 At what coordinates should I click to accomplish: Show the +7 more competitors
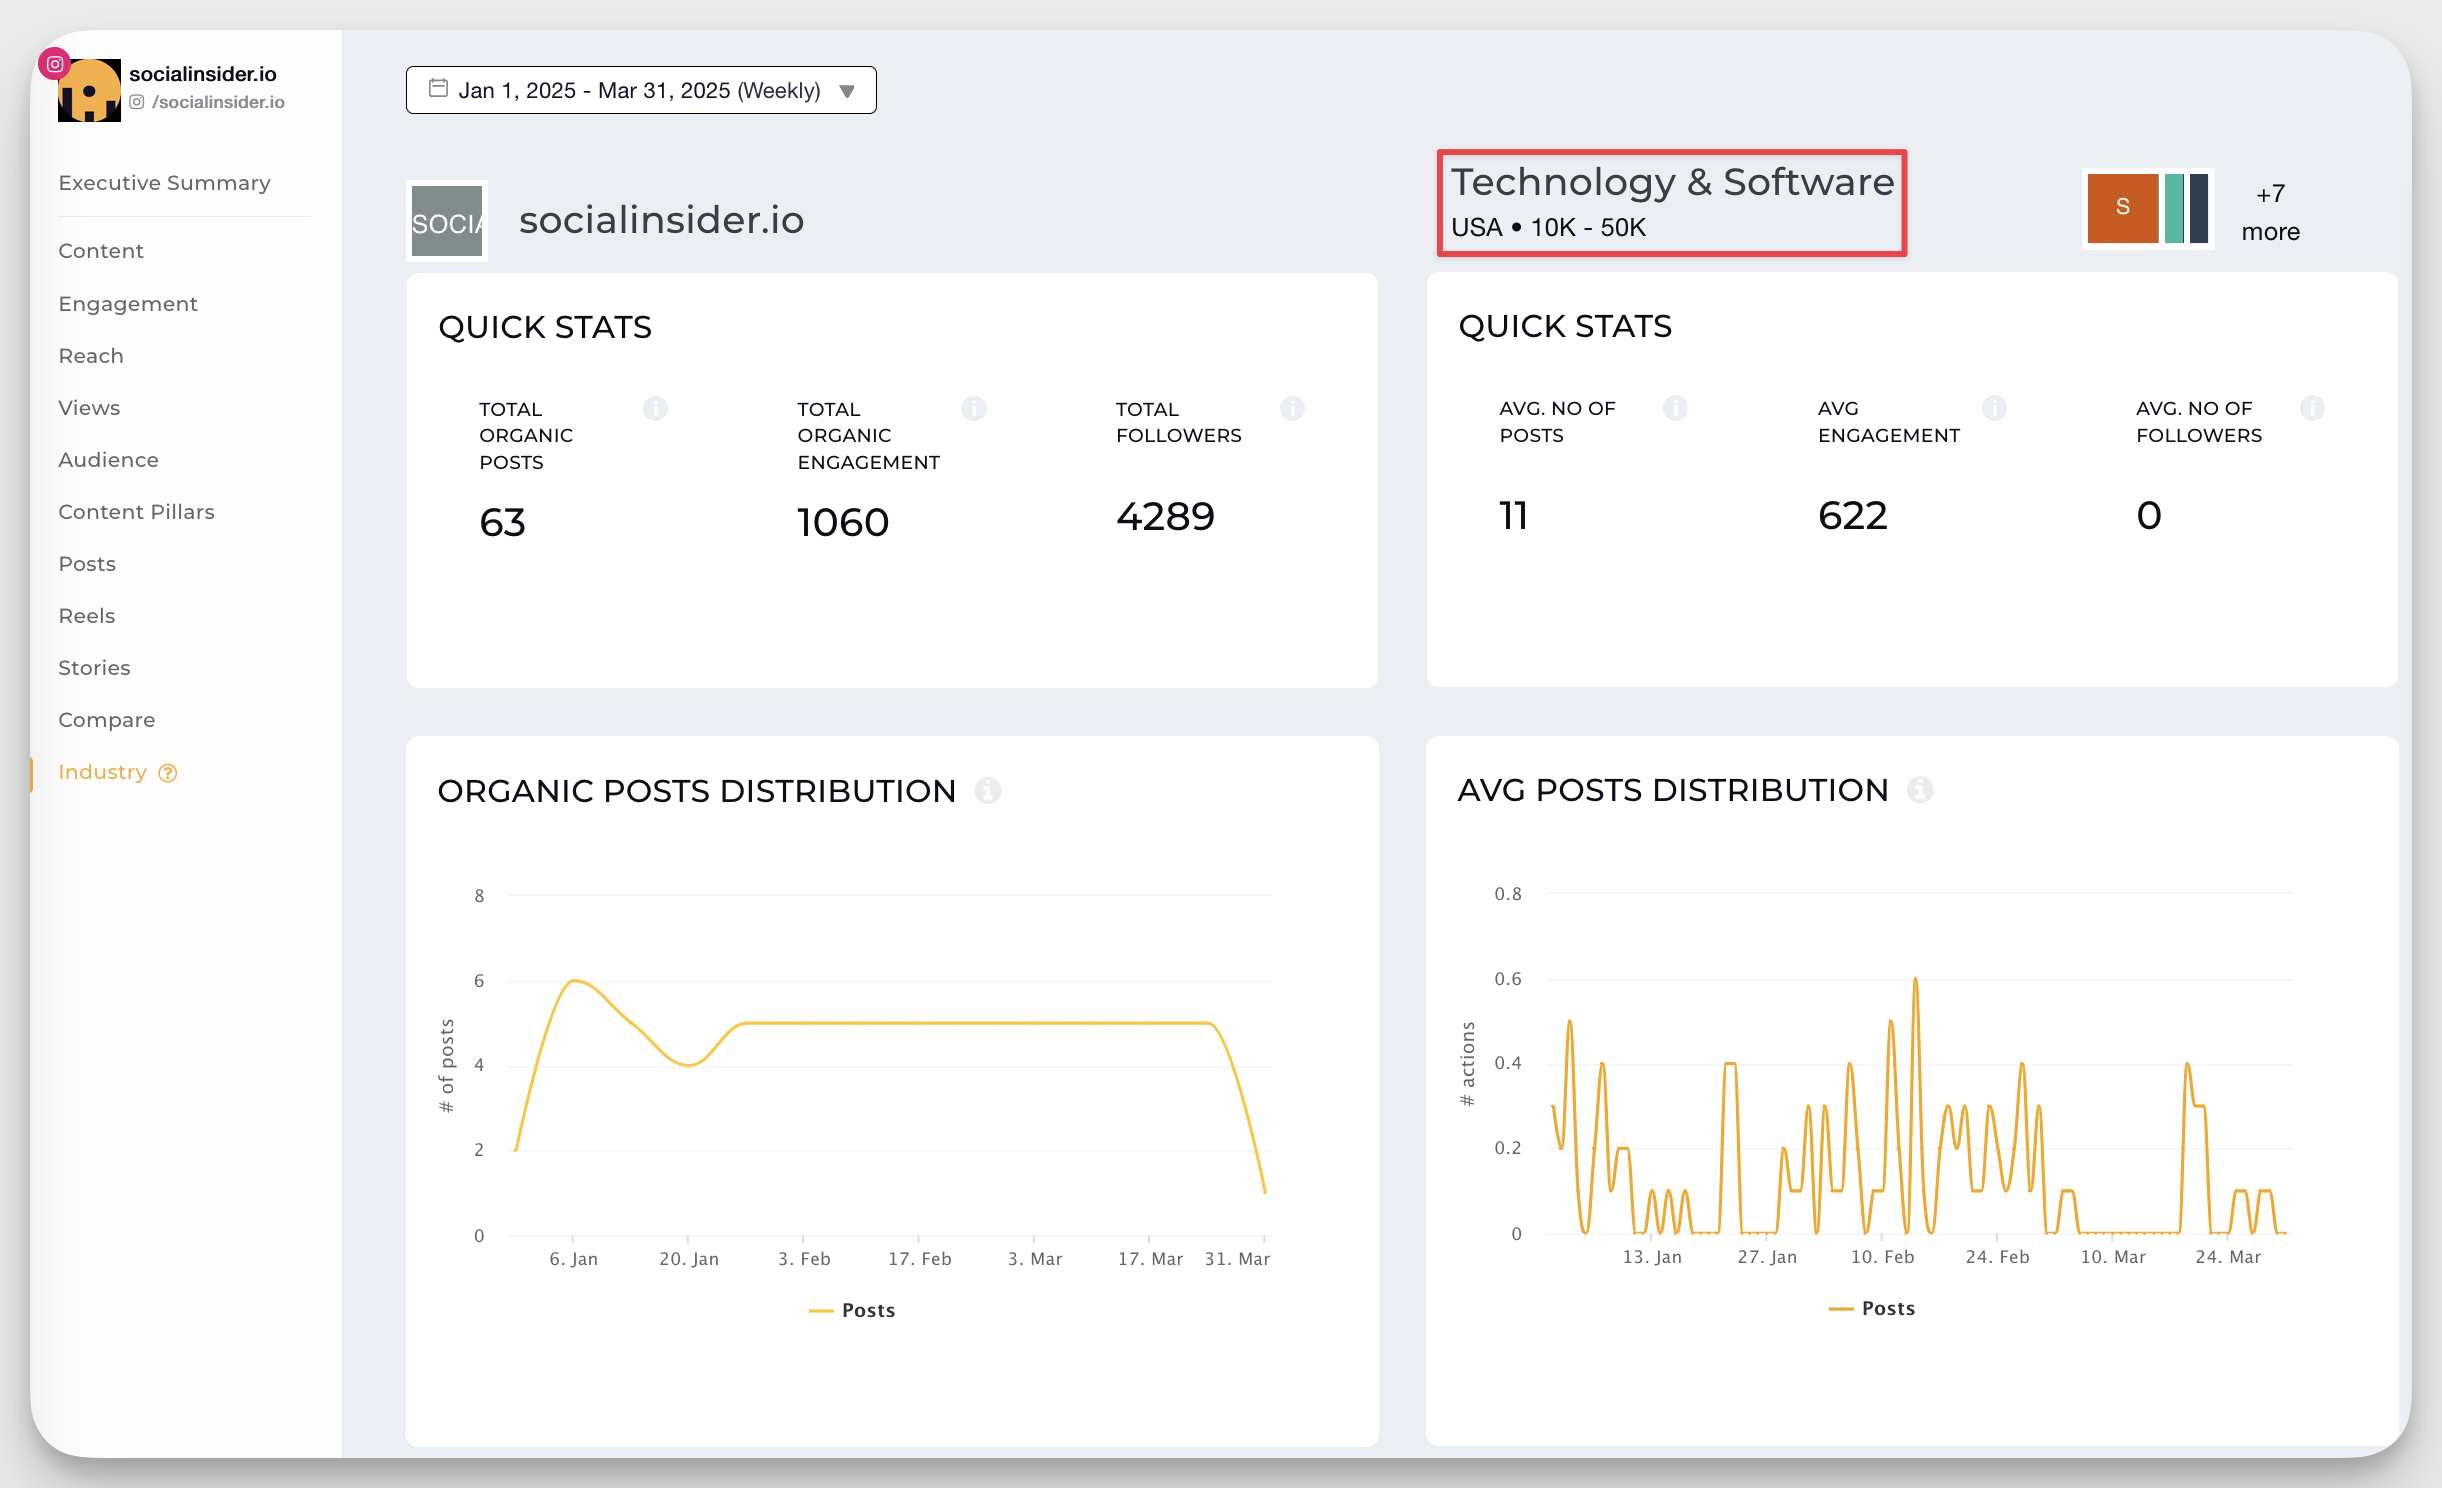click(2270, 213)
